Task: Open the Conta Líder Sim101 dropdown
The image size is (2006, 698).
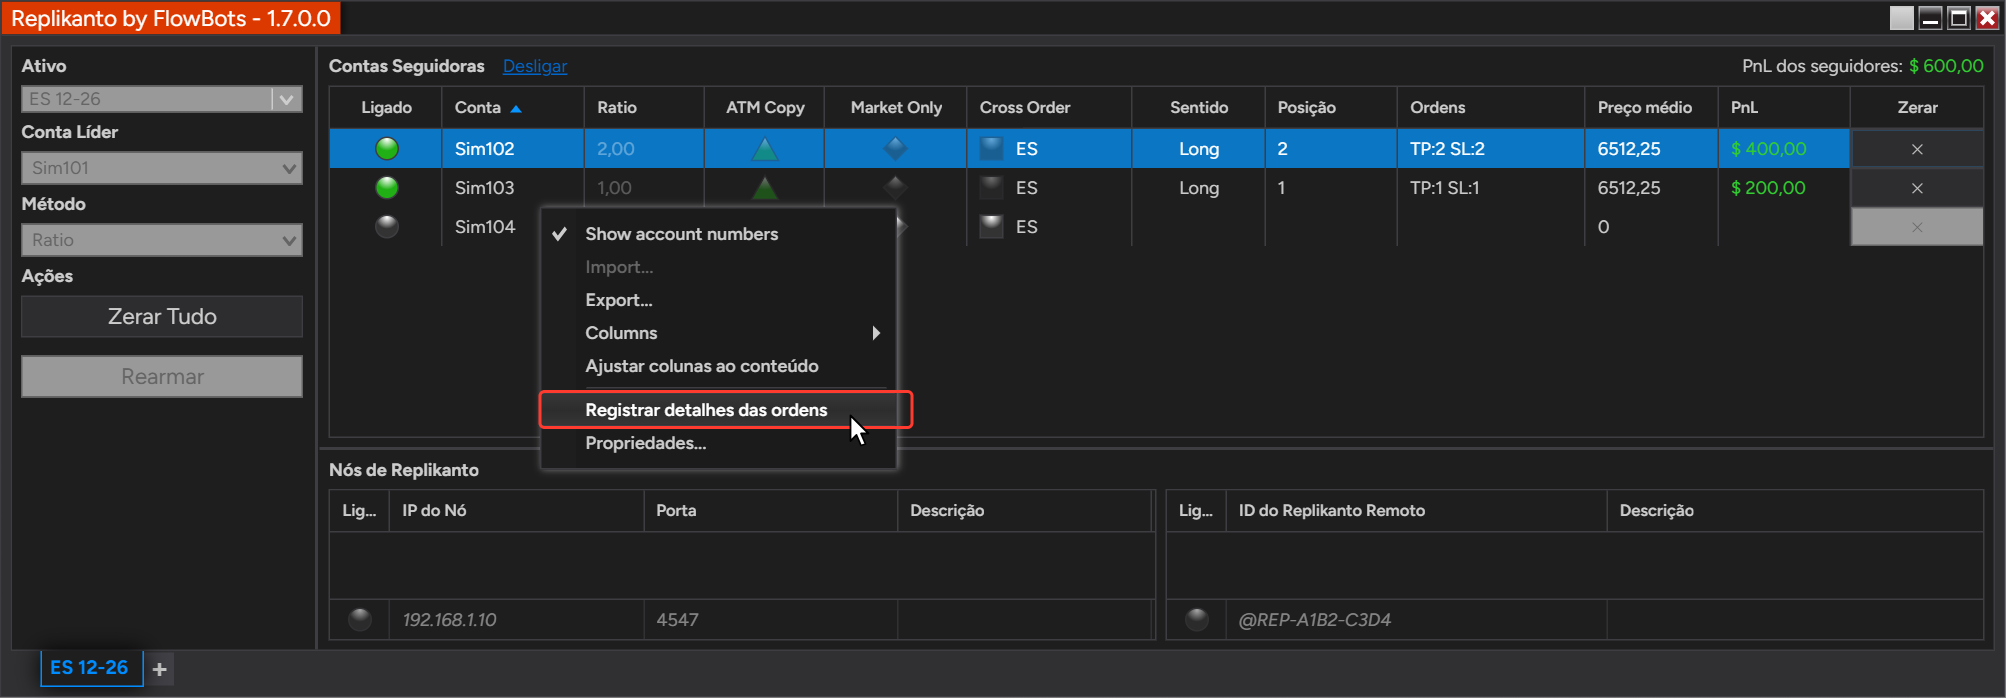Action: pyautogui.click(x=162, y=168)
